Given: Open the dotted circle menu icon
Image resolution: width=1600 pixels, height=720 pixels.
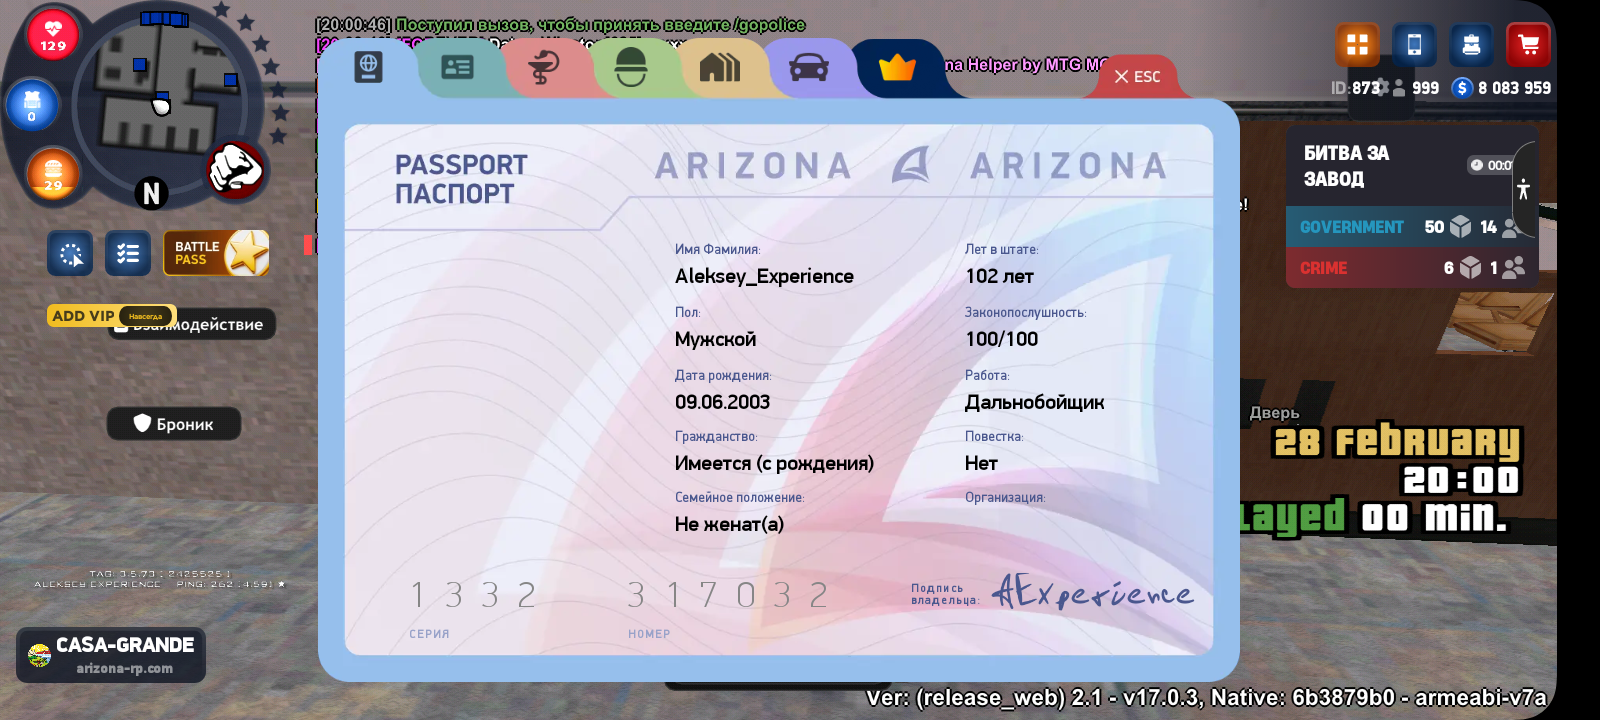Looking at the screenshot, I should coord(70,254).
